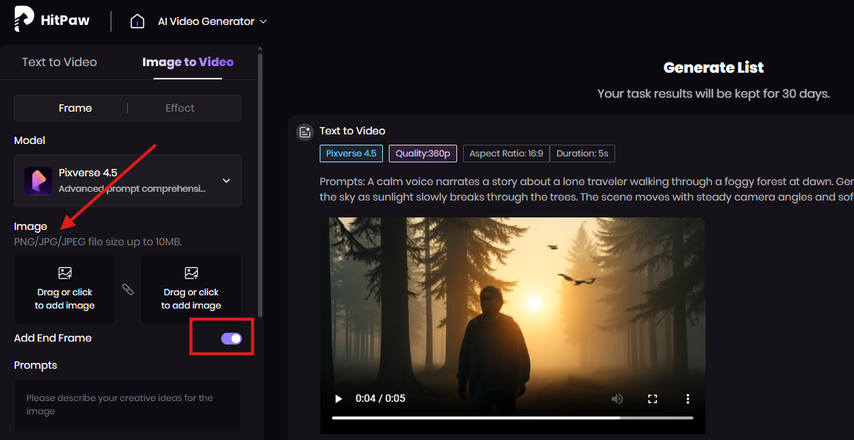Expand the Pixverse 4.5 model selector
Screen dimensions: 854x440
(x=128, y=181)
